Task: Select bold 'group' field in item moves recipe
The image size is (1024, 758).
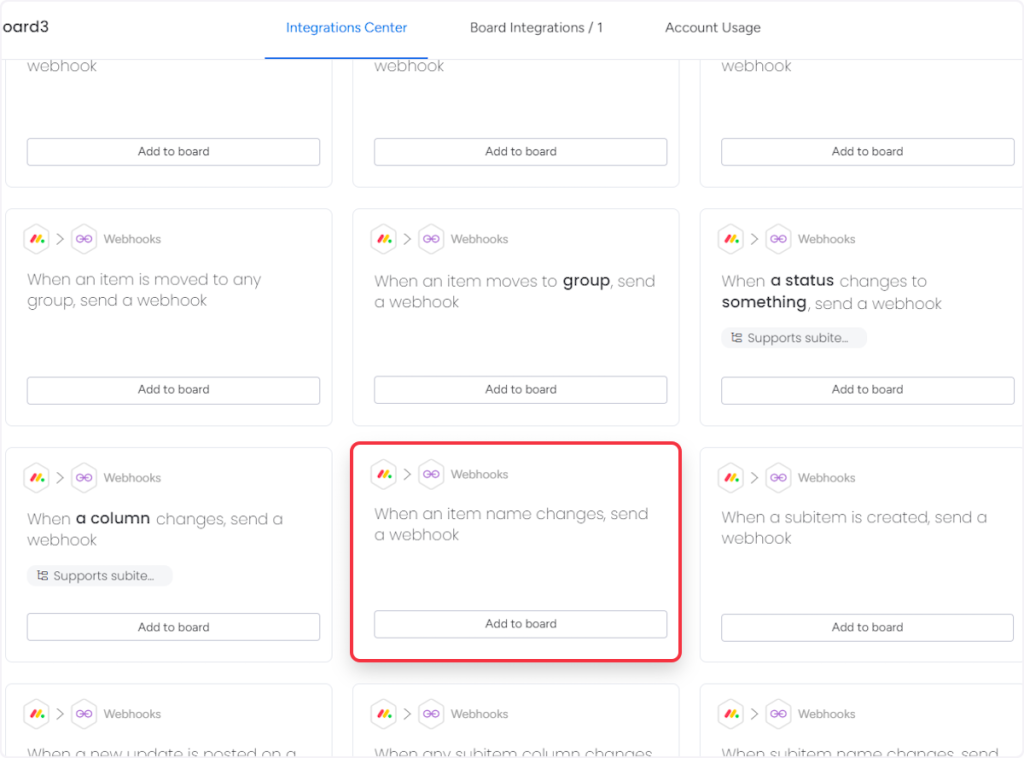Action: click(x=586, y=281)
